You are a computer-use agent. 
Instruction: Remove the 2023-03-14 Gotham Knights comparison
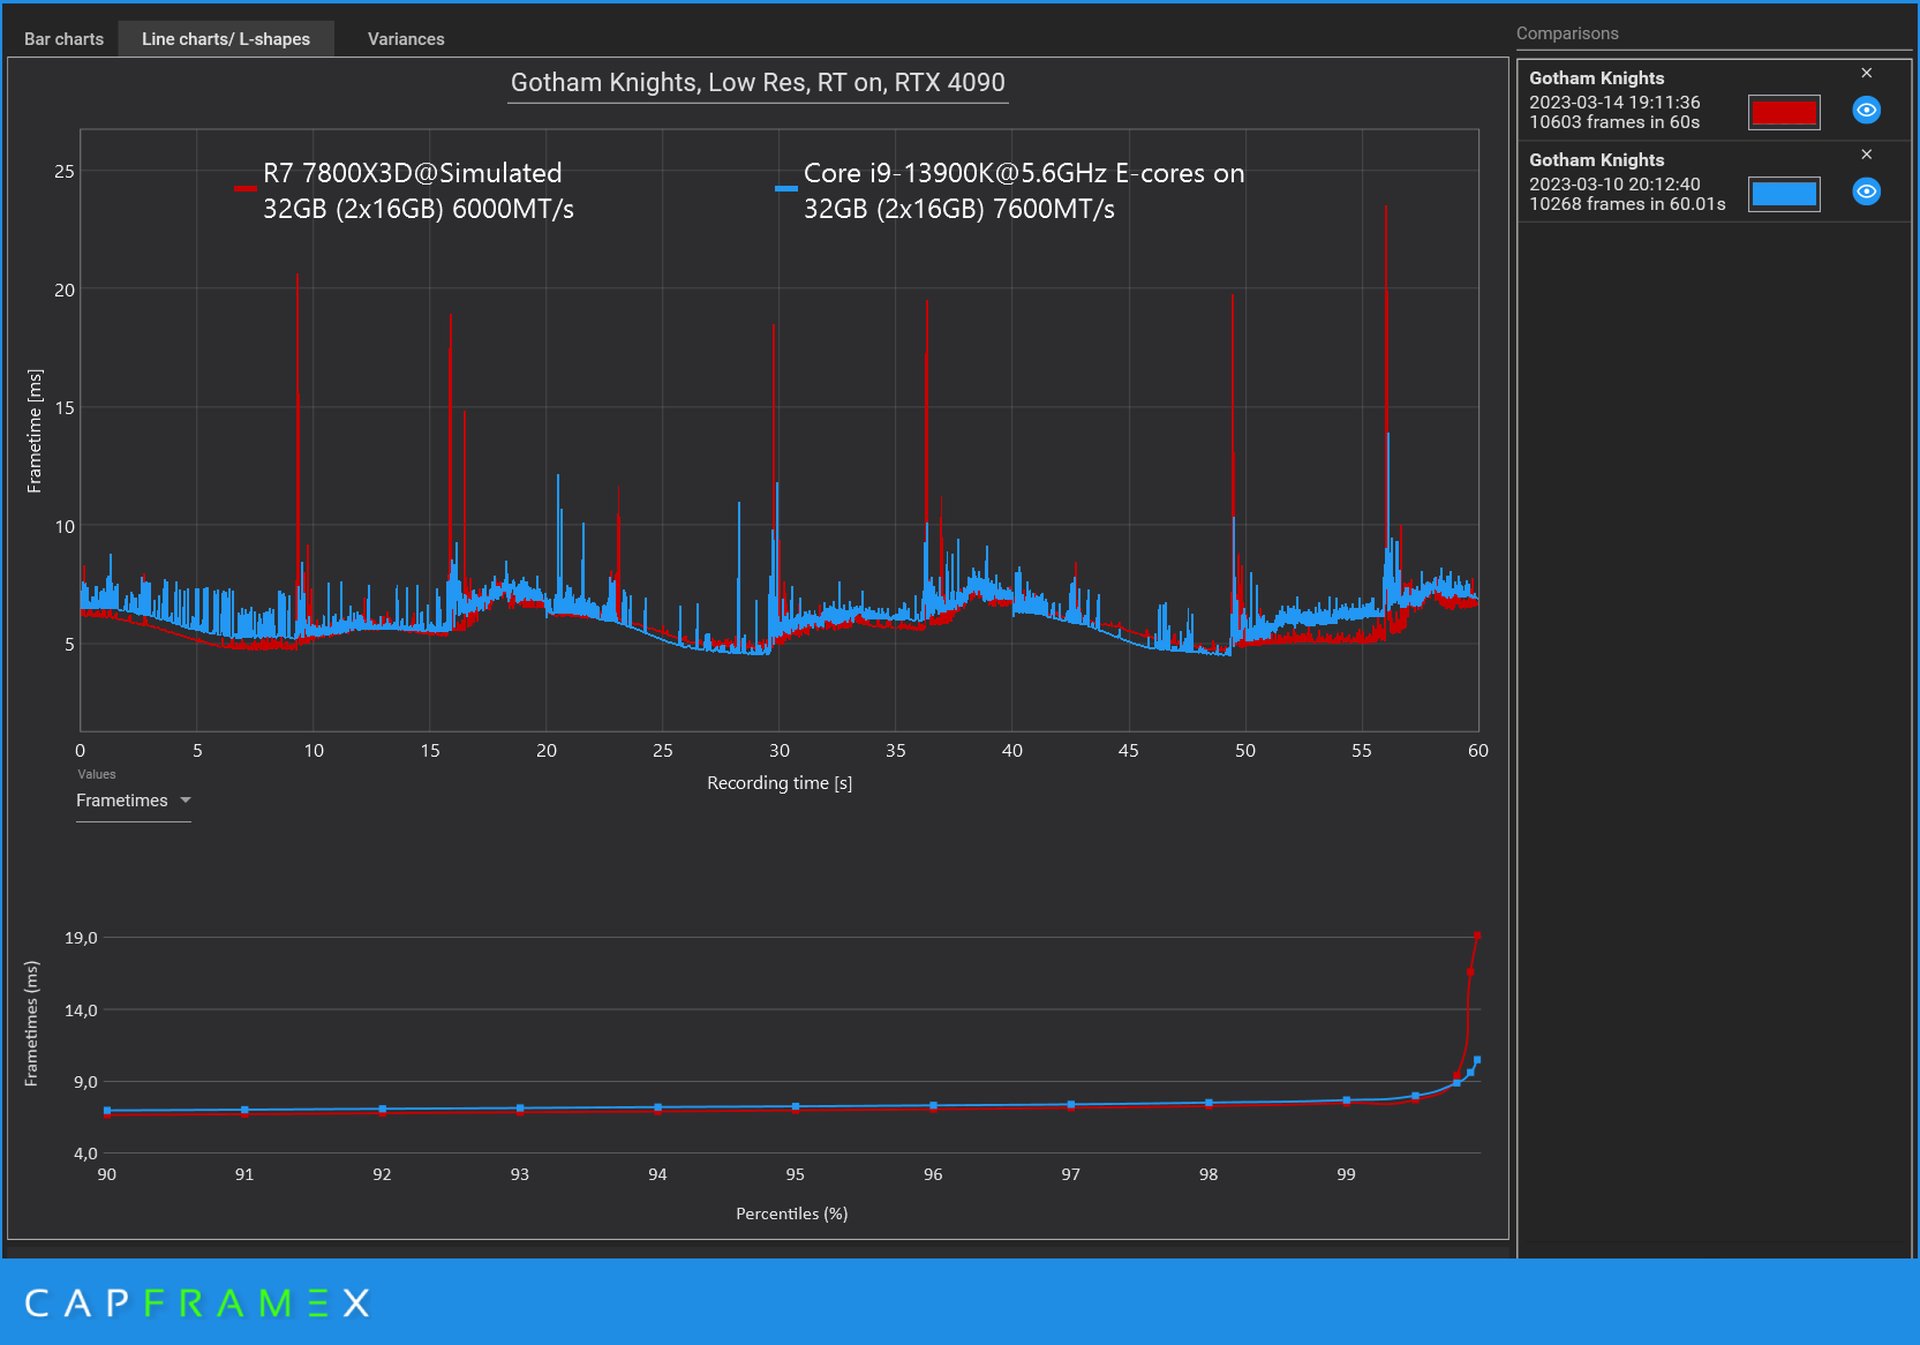pos(1866,73)
